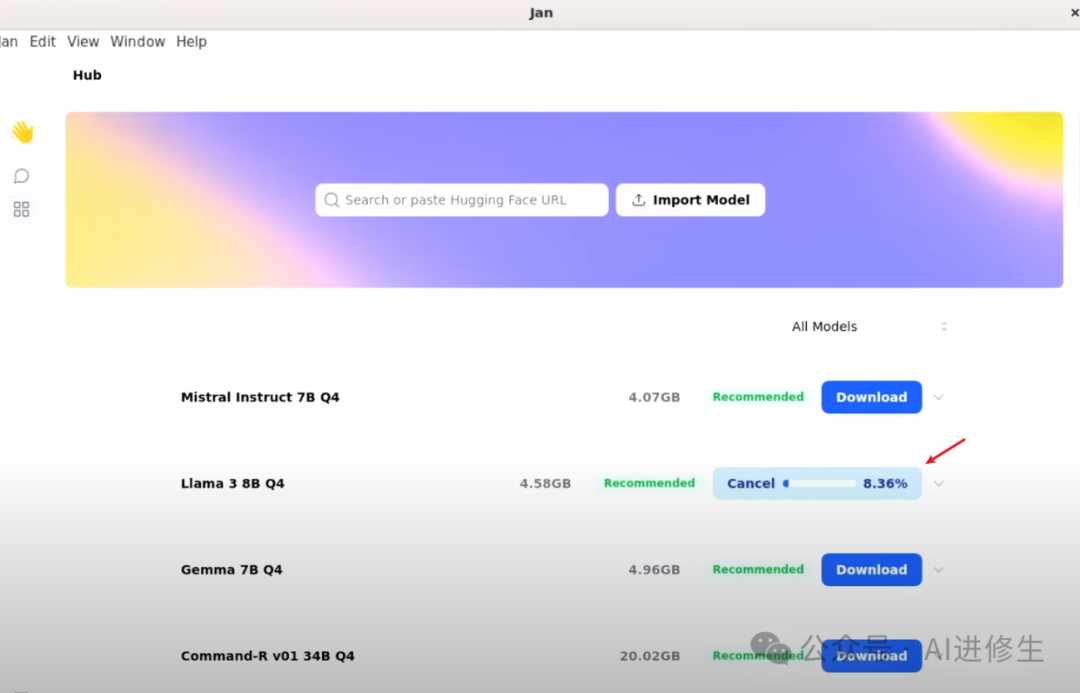
Task: Click the Import Model upload button
Action: 690,200
